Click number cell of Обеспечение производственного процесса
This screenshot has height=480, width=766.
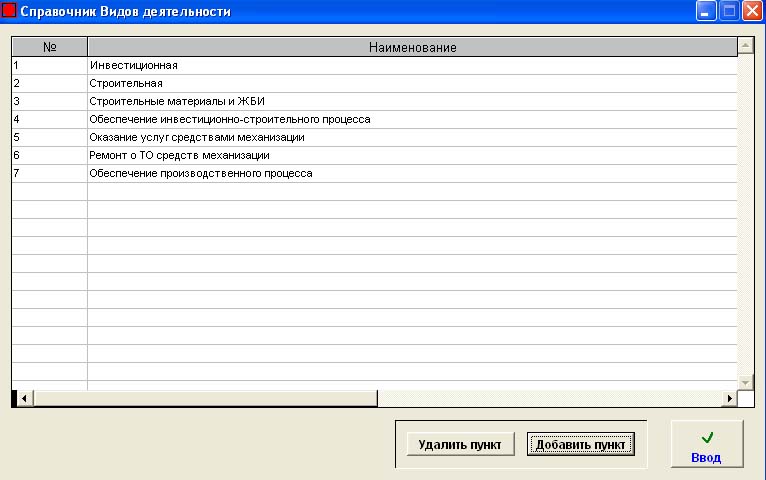coord(49,174)
